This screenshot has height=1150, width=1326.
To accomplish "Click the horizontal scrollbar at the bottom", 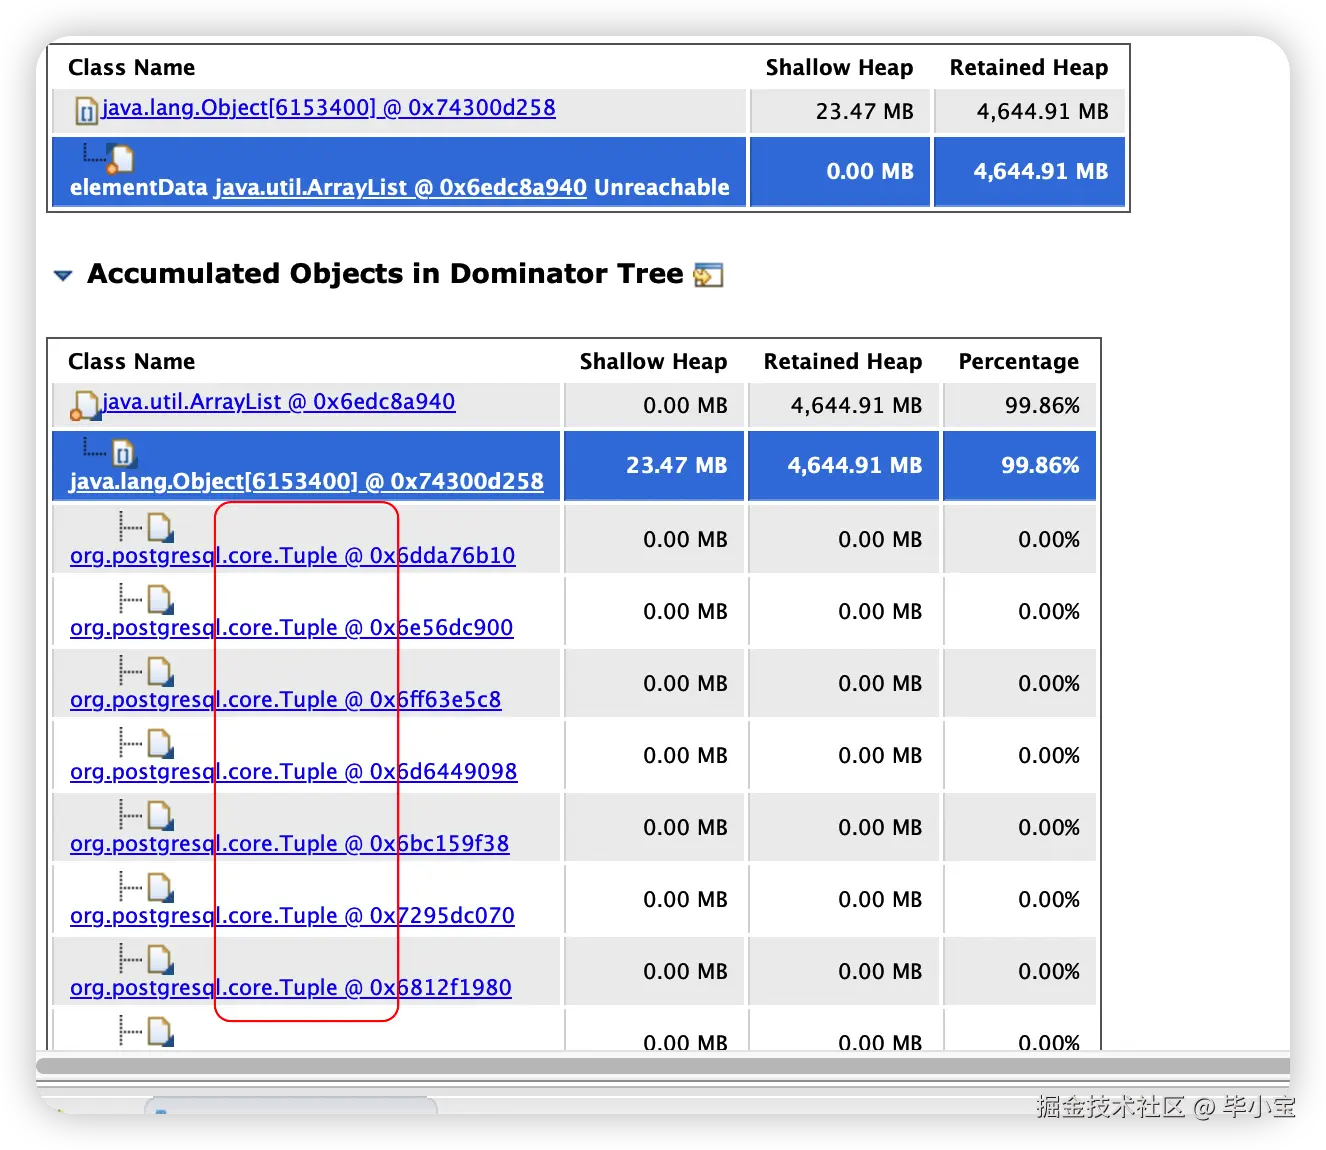I will pos(663,1066).
